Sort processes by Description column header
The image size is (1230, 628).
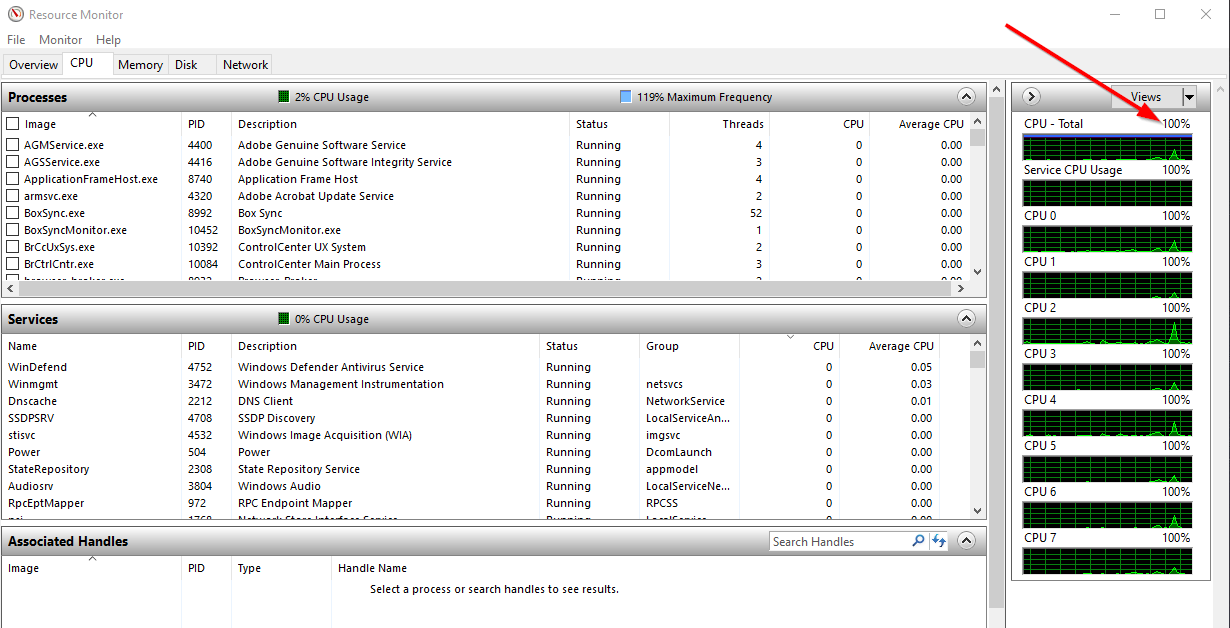(400, 124)
